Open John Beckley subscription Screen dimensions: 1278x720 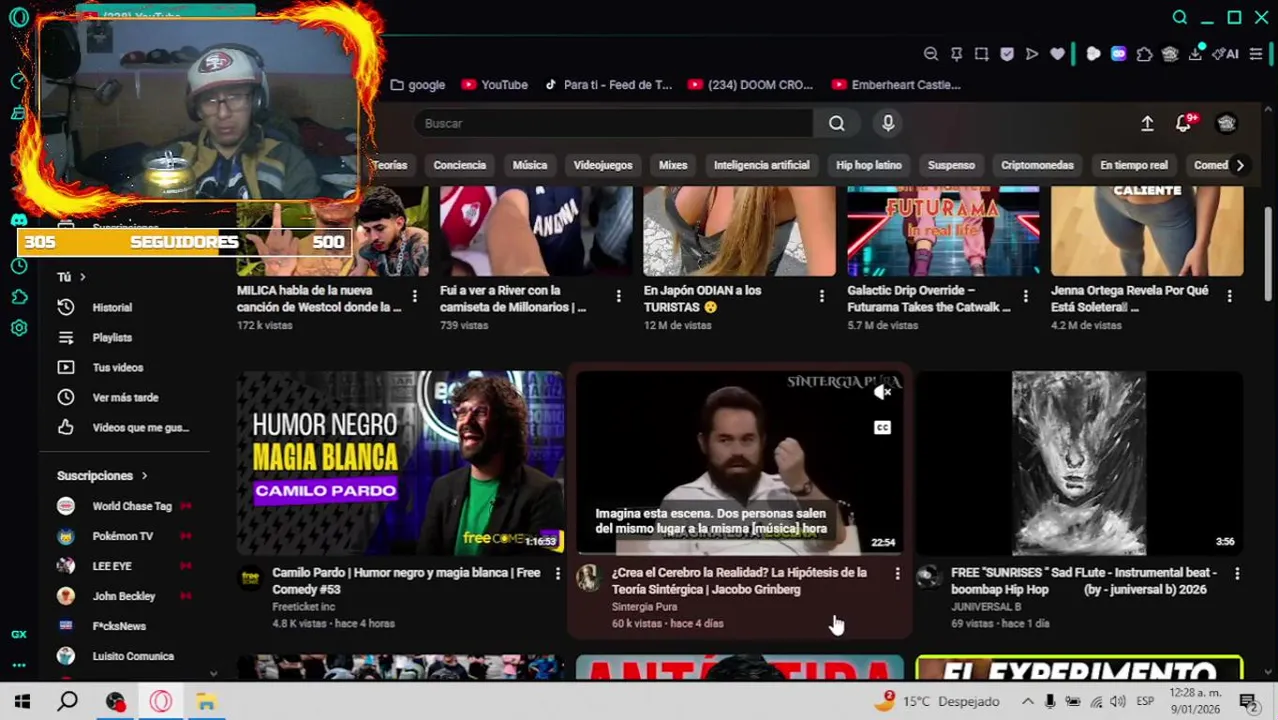tap(125, 596)
